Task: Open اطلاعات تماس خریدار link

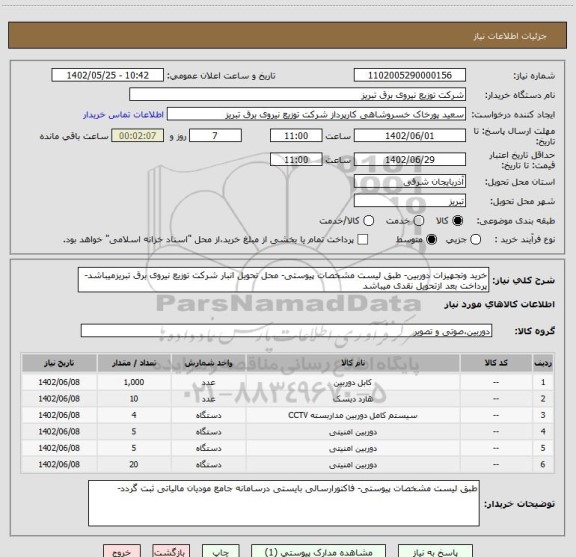Action: 123,115
